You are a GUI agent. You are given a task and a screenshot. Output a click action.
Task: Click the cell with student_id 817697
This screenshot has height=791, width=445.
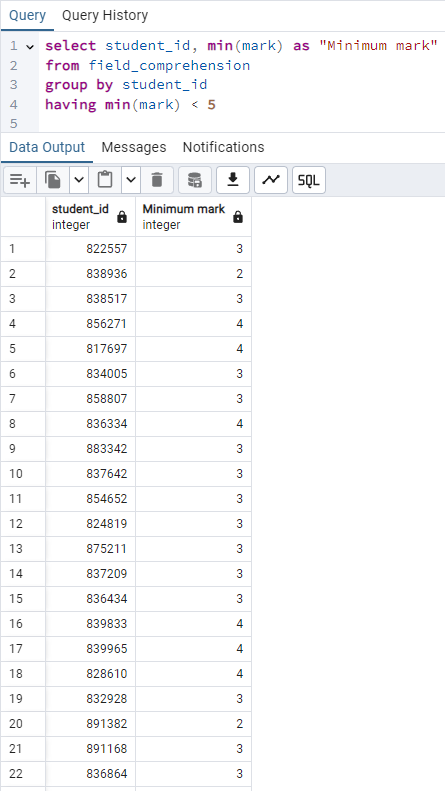(90, 349)
